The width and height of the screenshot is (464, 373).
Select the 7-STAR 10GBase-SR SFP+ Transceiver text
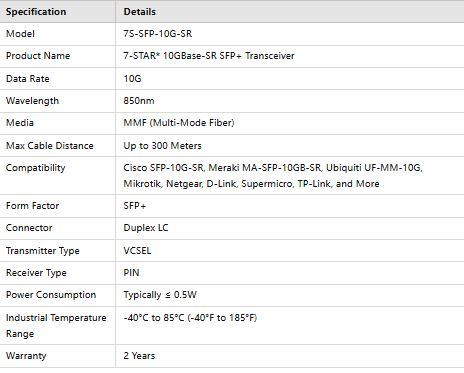point(209,56)
